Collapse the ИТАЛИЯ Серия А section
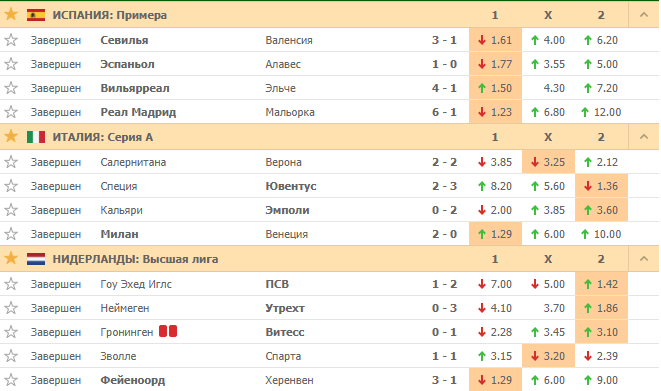 tap(644, 137)
